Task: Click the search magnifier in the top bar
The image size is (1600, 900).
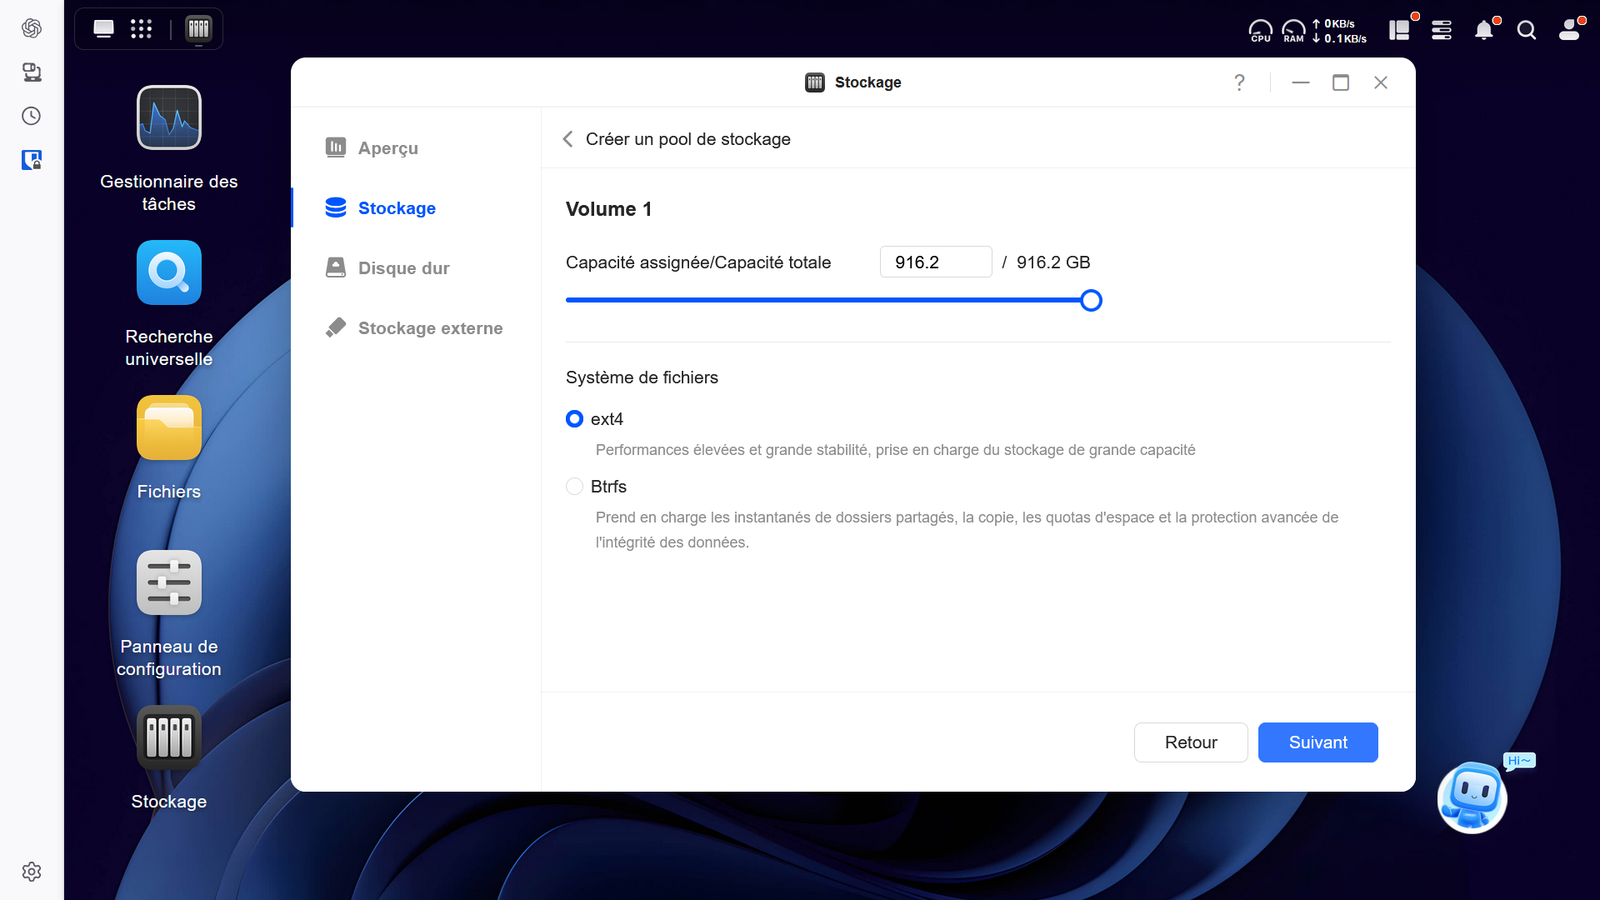Action: [1526, 30]
